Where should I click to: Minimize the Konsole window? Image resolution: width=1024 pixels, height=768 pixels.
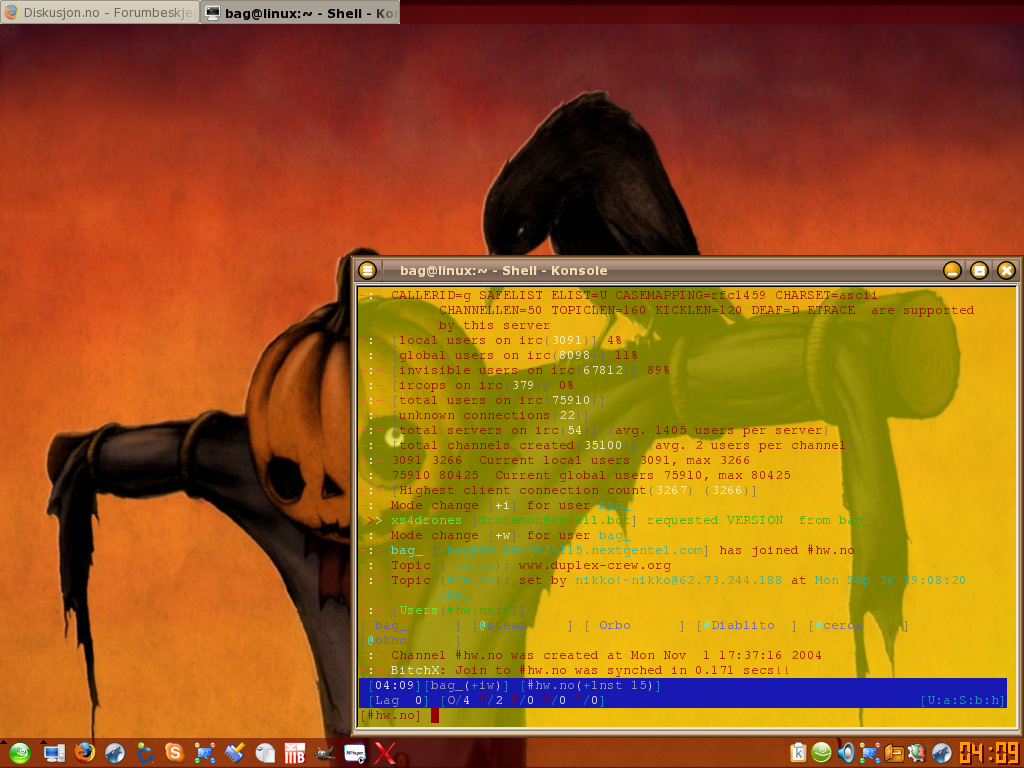952,270
